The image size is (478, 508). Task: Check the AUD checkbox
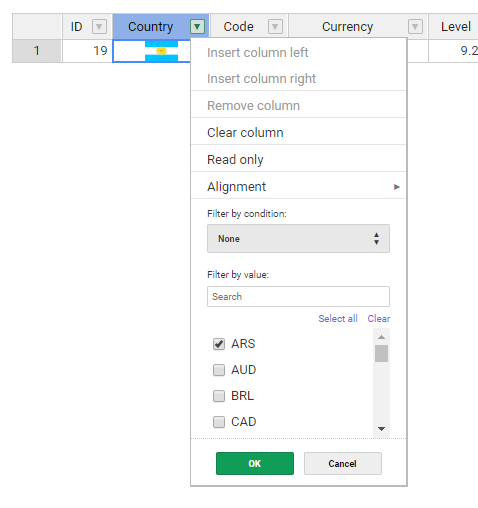pyautogui.click(x=219, y=370)
